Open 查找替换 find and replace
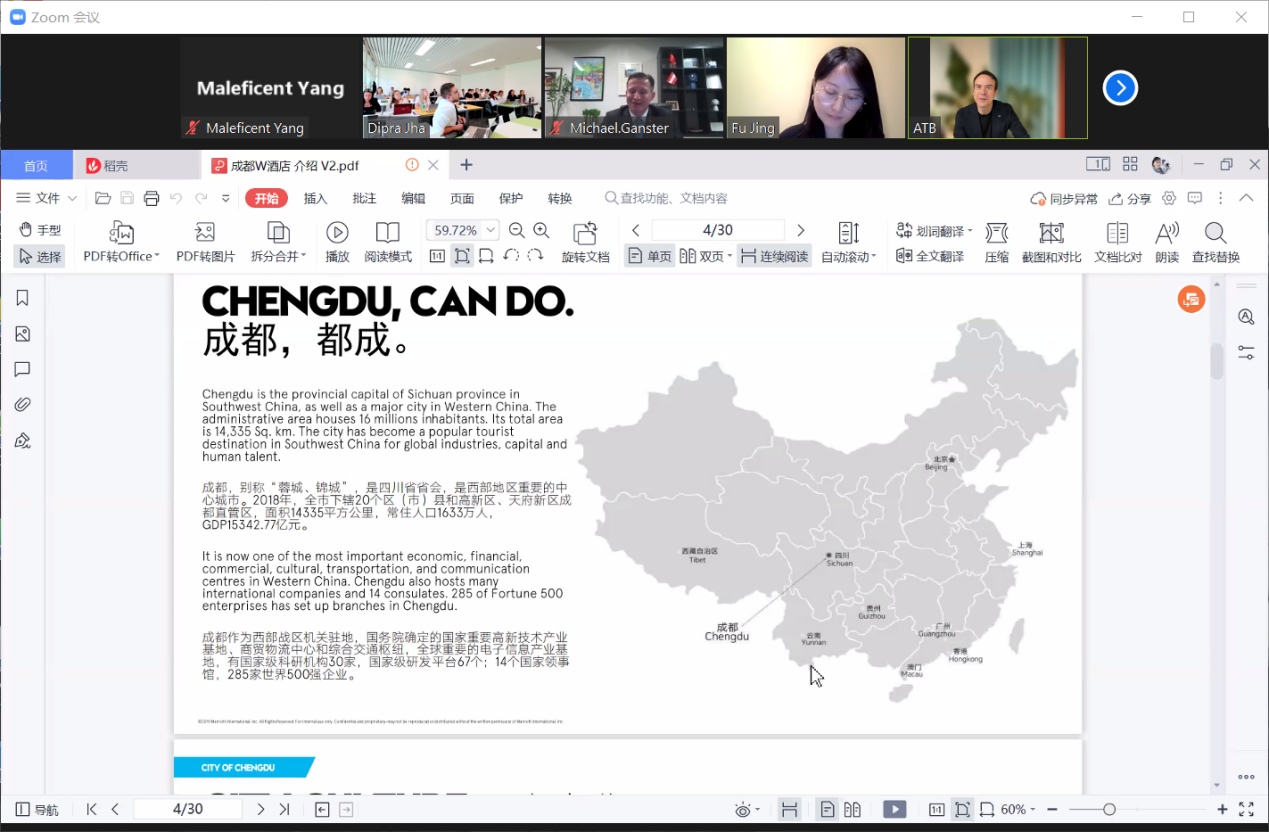This screenshot has height=832, width=1269. tap(1215, 243)
